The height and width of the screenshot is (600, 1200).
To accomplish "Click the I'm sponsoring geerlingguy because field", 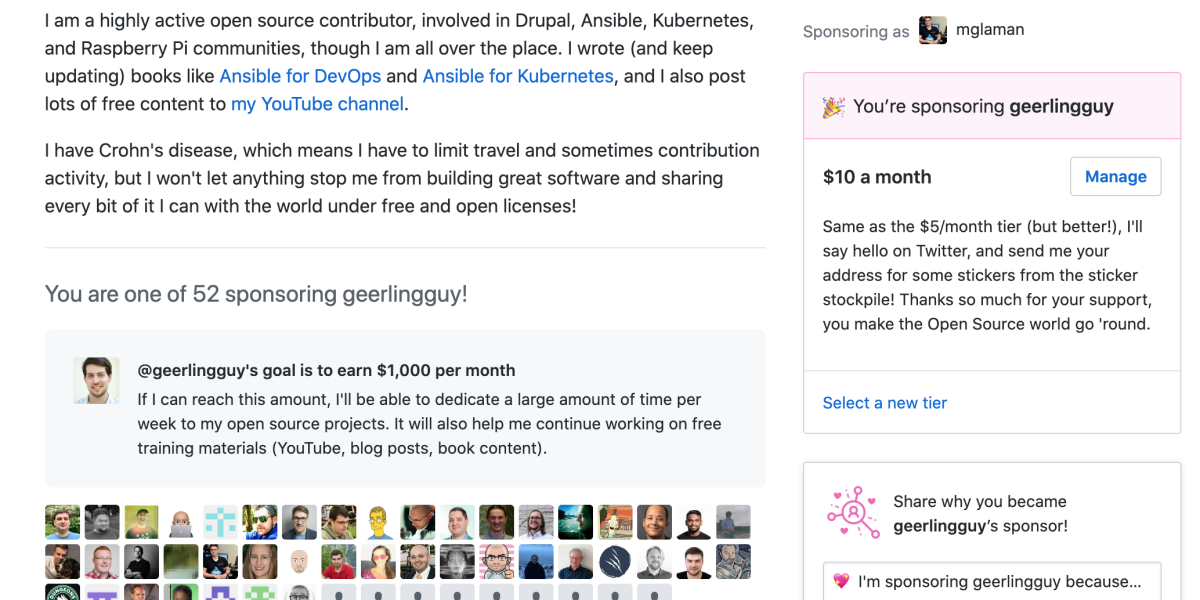I will click(991, 581).
